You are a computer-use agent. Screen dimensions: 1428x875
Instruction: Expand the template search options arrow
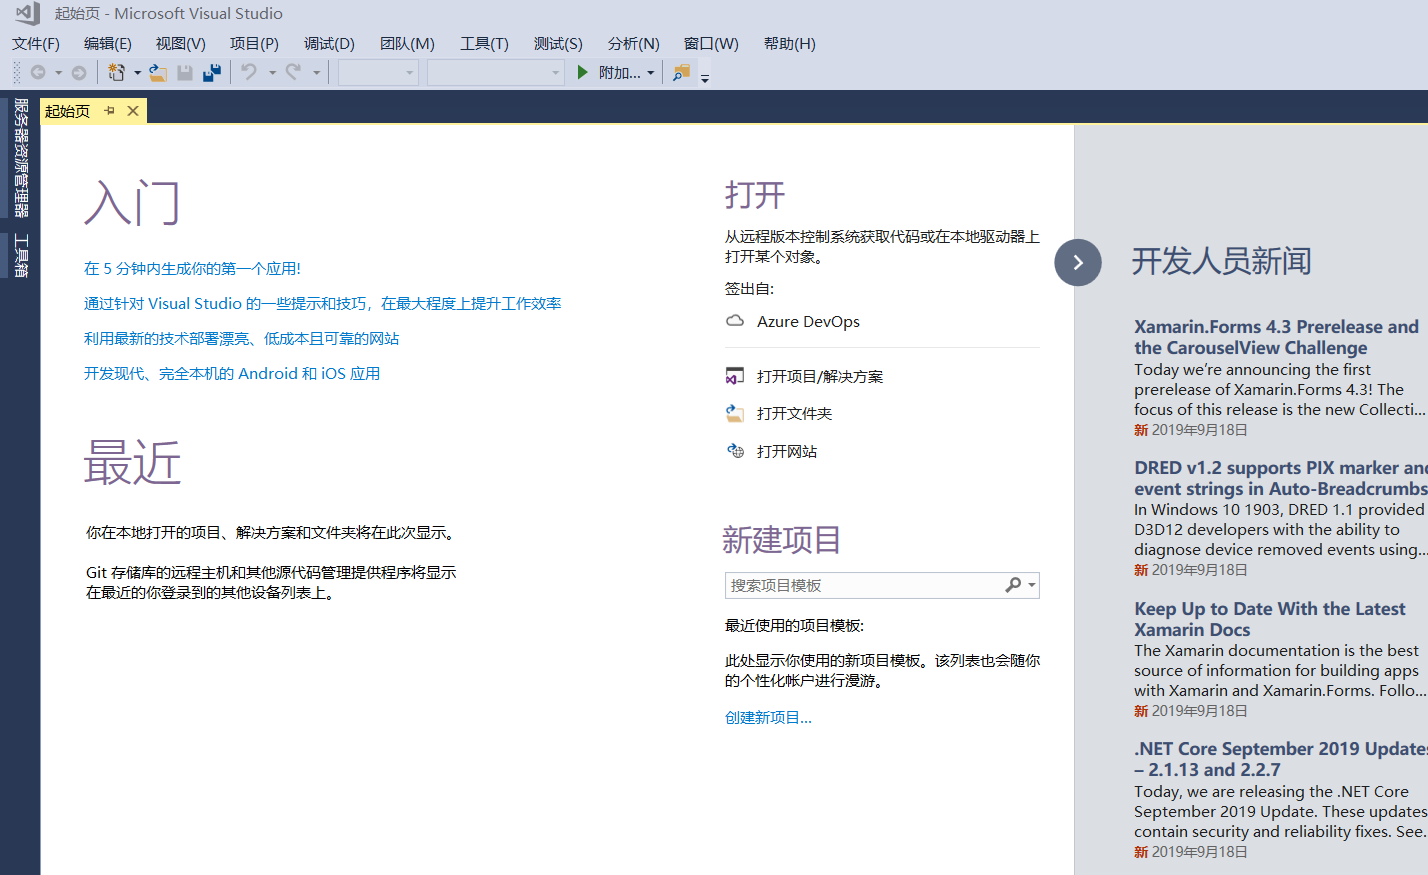click(x=1032, y=585)
